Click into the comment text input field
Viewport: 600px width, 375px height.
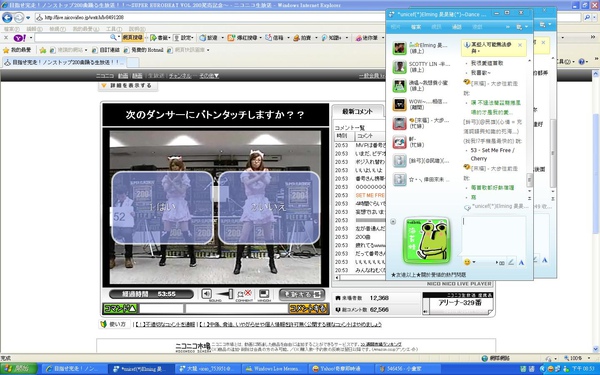pyautogui.click(x=236, y=308)
